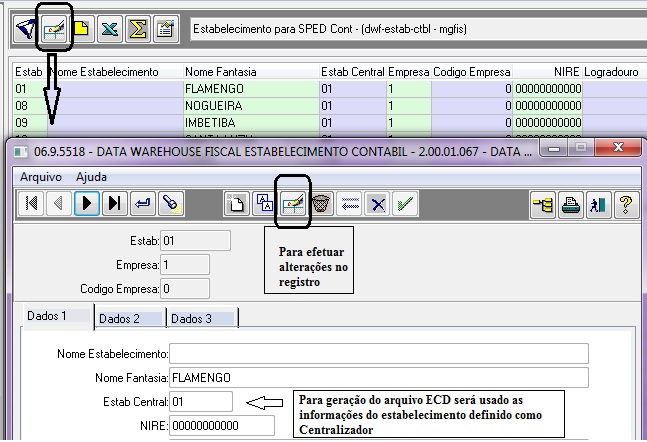
Task: Confirm changes with green checkmark icon
Action: click(405, 203)
